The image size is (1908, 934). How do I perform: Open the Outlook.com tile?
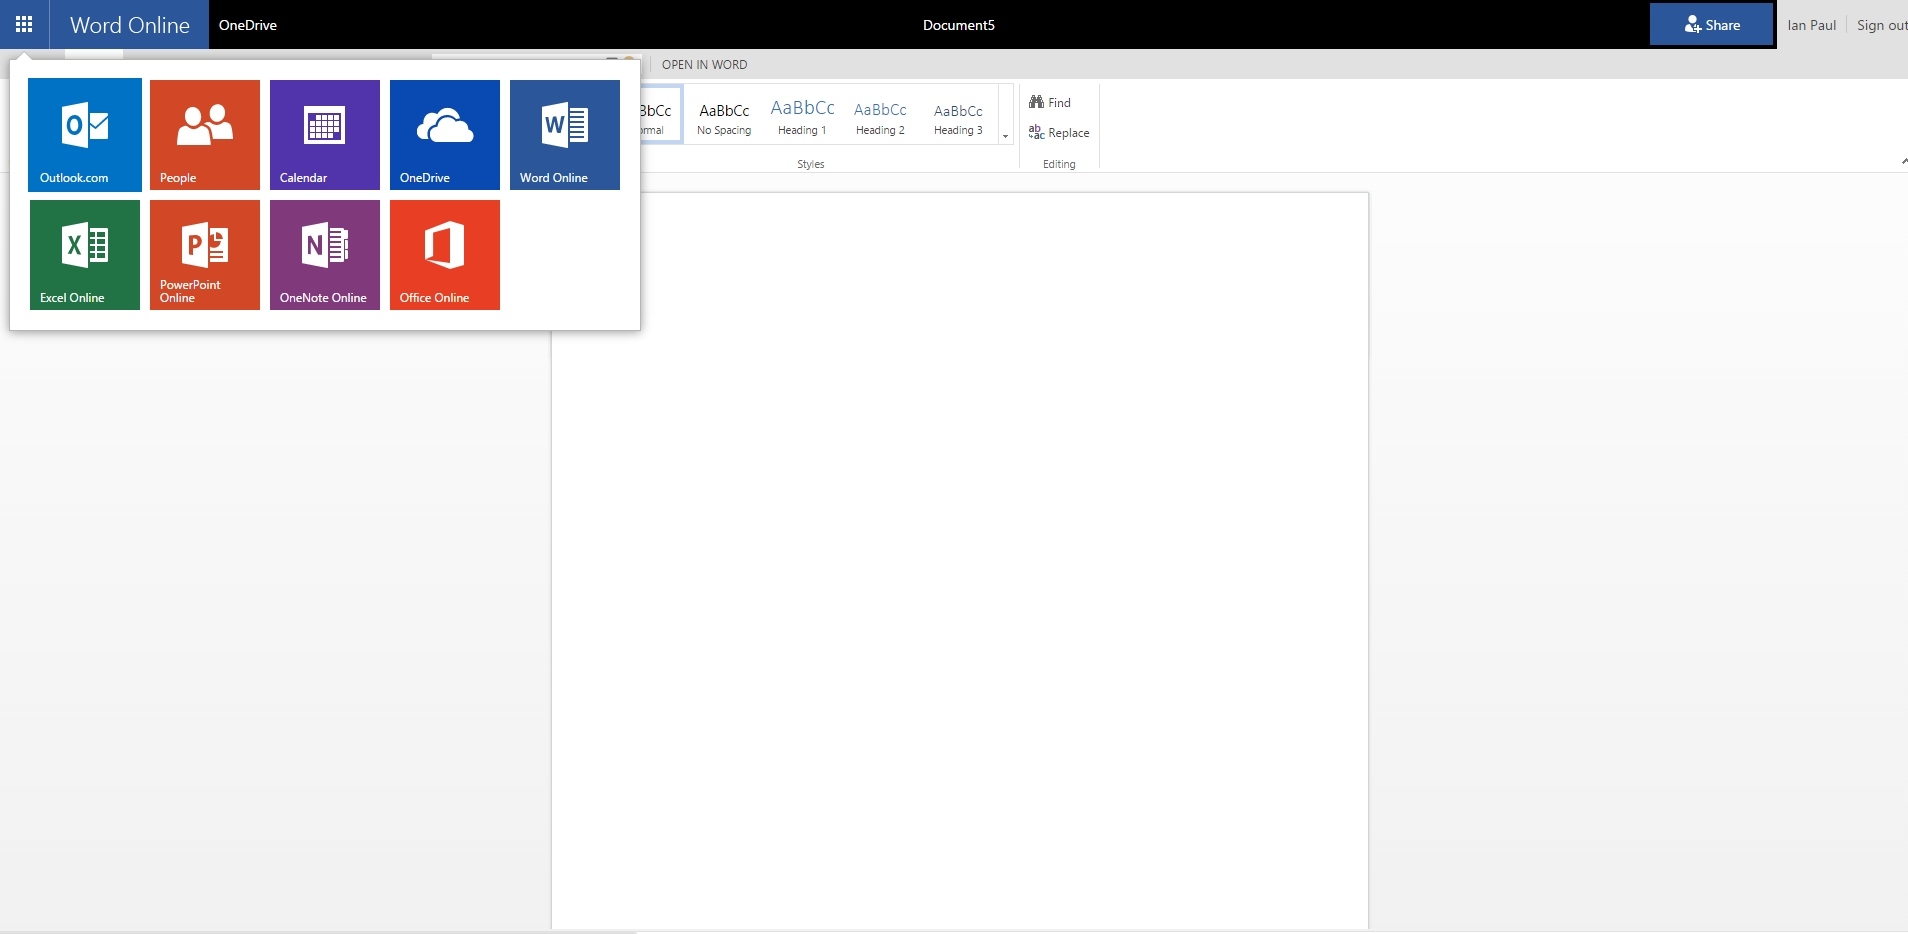(x=85, y=135)
